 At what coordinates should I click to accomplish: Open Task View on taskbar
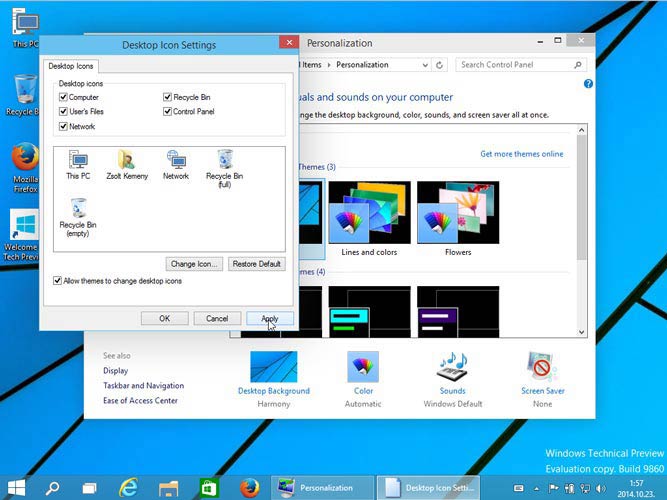pos(89,488)
